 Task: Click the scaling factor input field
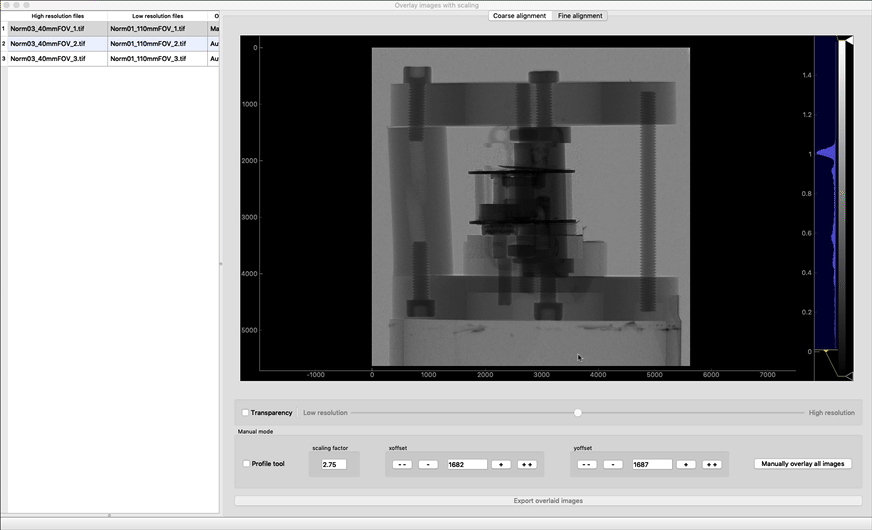pos(333,464)
